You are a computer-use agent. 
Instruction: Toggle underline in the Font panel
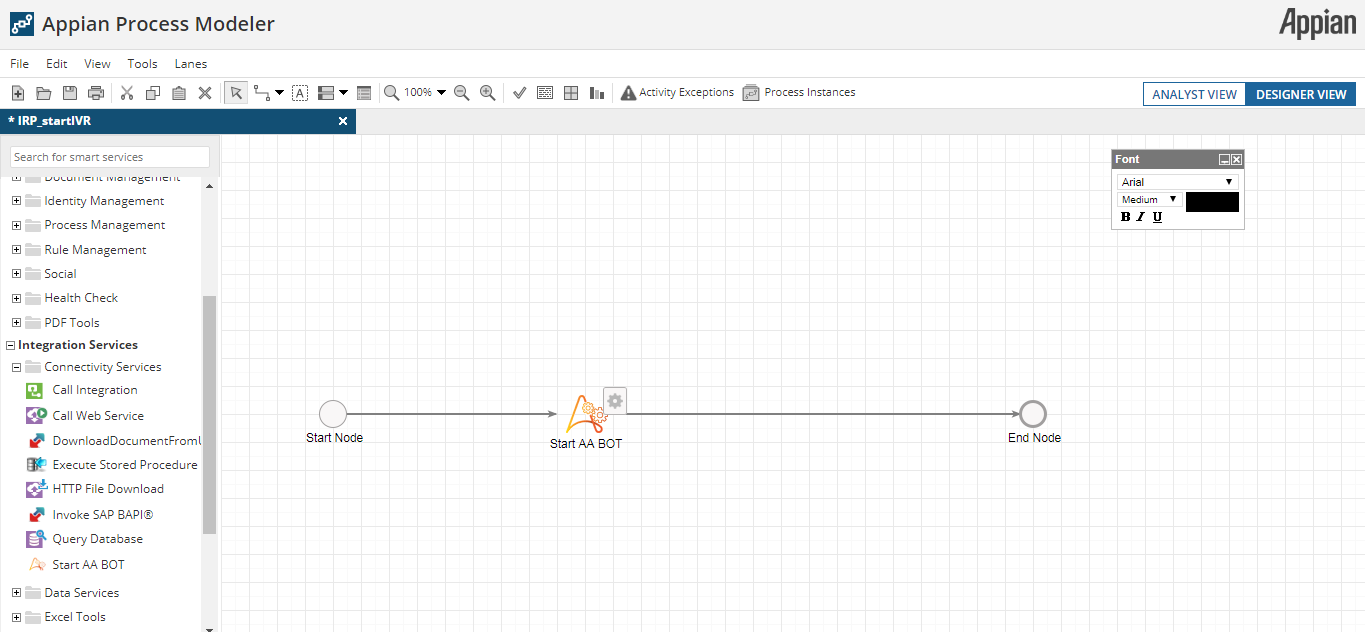click(x=1157, y=217)
